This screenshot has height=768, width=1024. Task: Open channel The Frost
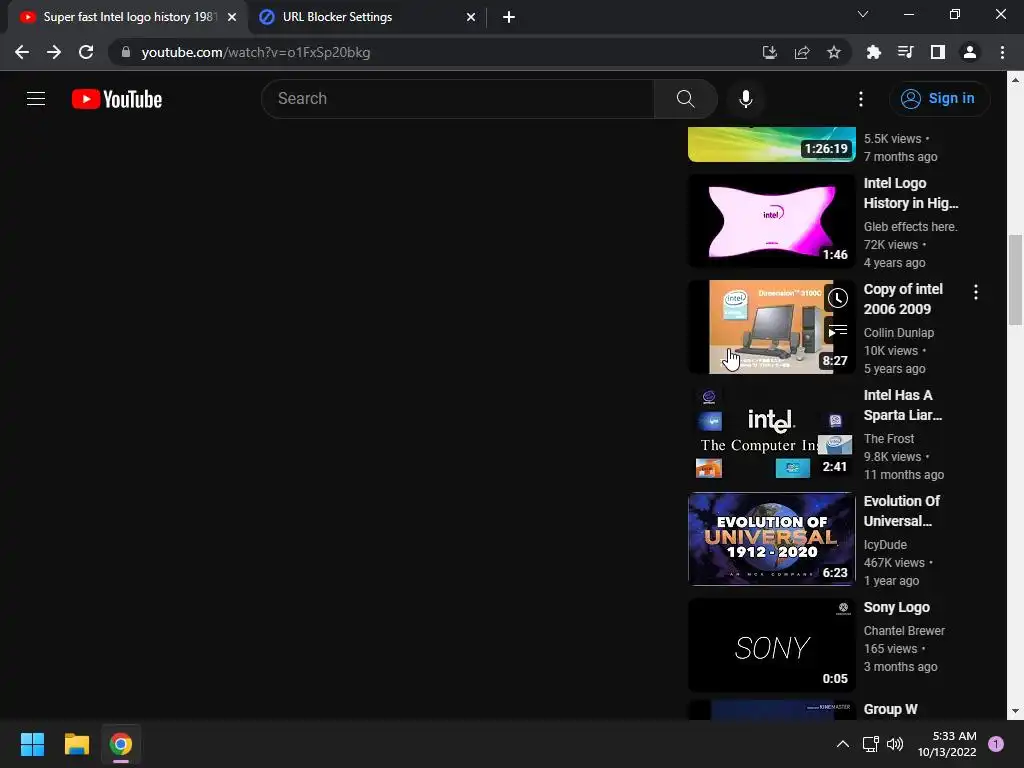(x=889, y=439)
